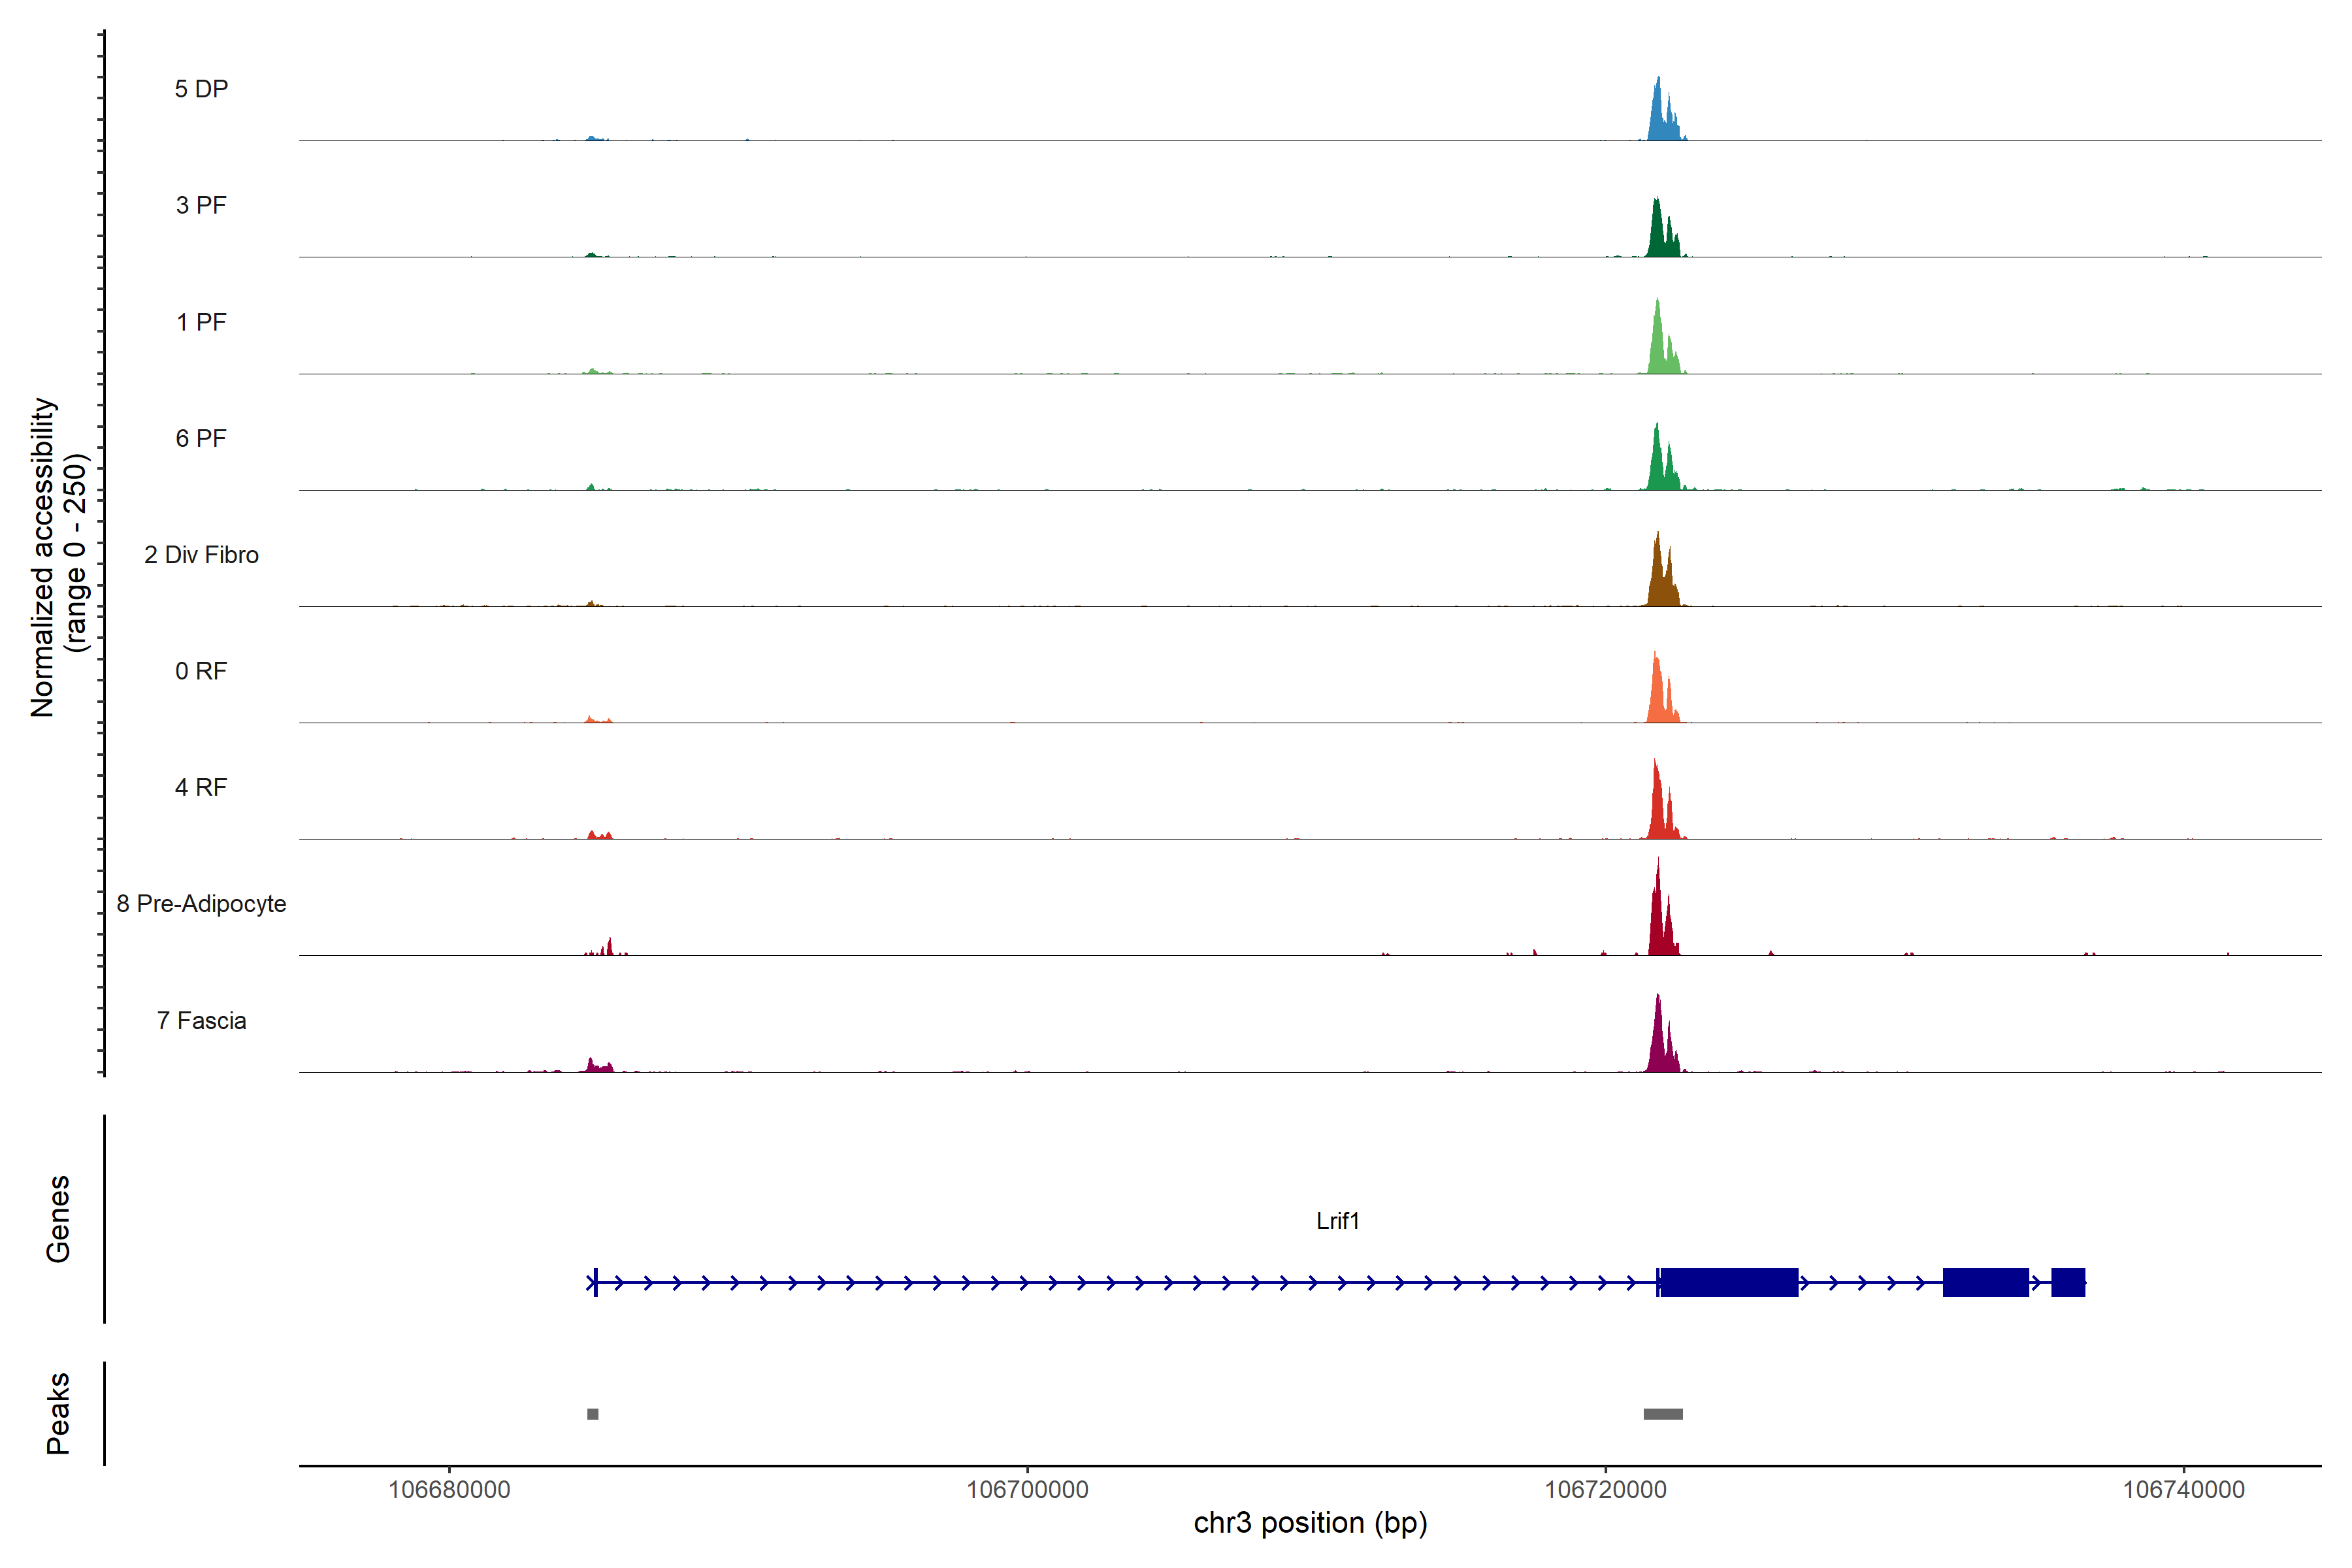This screenshot has width=2352, height=1568.
Task: Click the 0 RF track label
Action: point(201,671)
